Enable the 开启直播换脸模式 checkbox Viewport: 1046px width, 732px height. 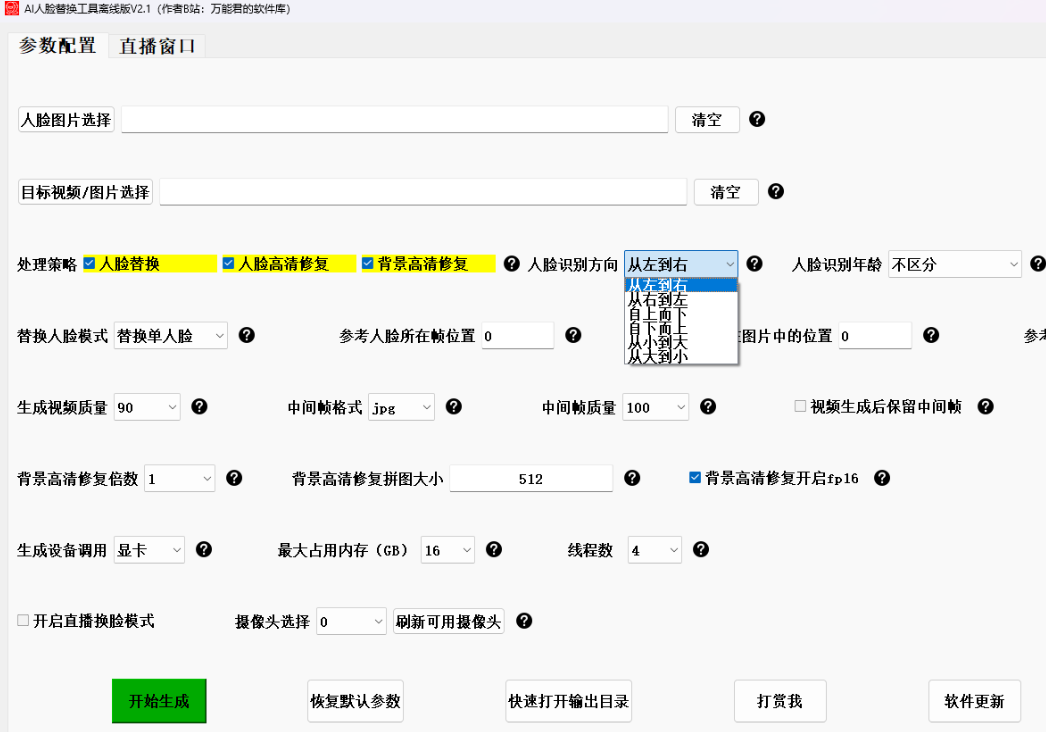coord(24,621)
